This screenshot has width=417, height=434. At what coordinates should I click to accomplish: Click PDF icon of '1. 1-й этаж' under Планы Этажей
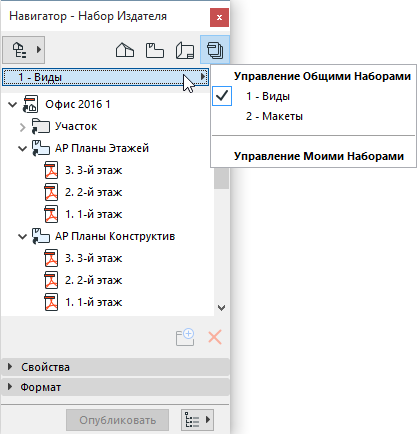51,214
